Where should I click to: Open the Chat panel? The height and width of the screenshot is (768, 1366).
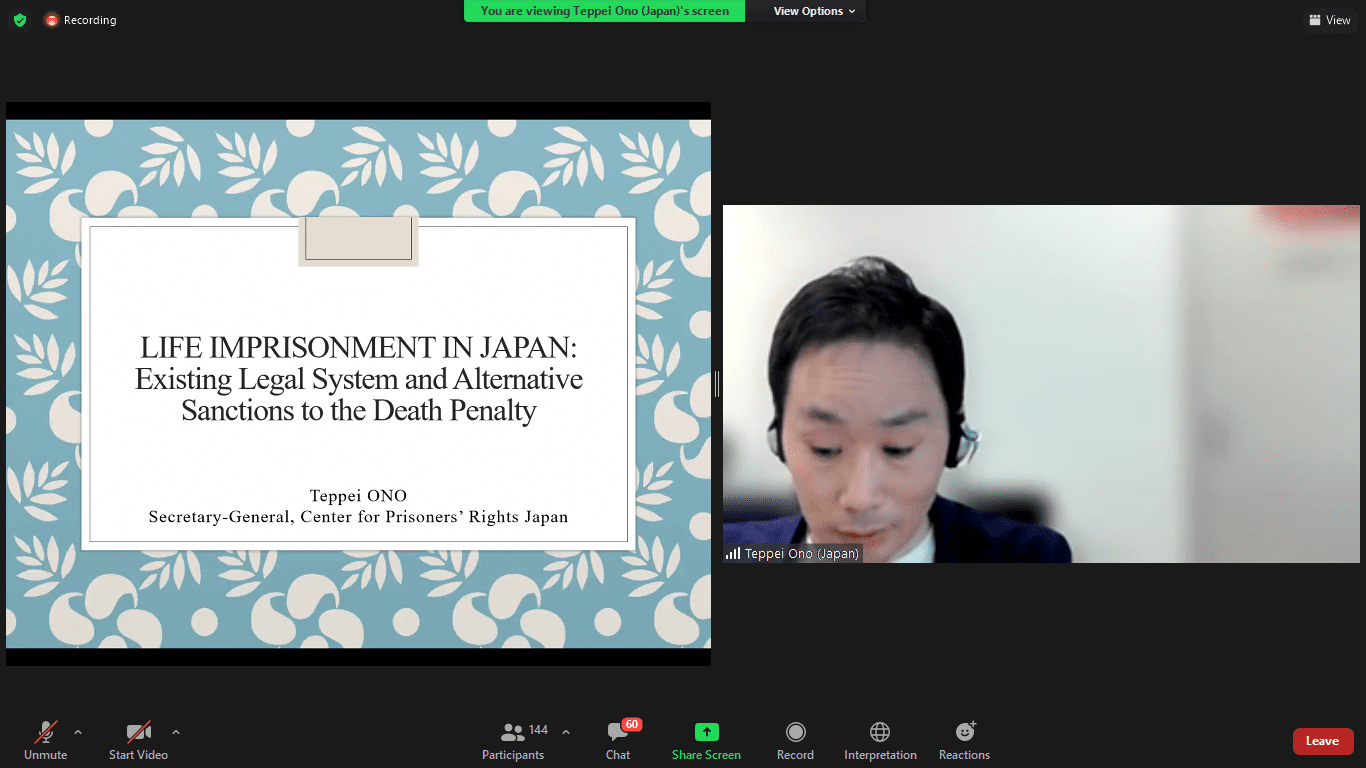pyautogui.click(x=618, y=741)
